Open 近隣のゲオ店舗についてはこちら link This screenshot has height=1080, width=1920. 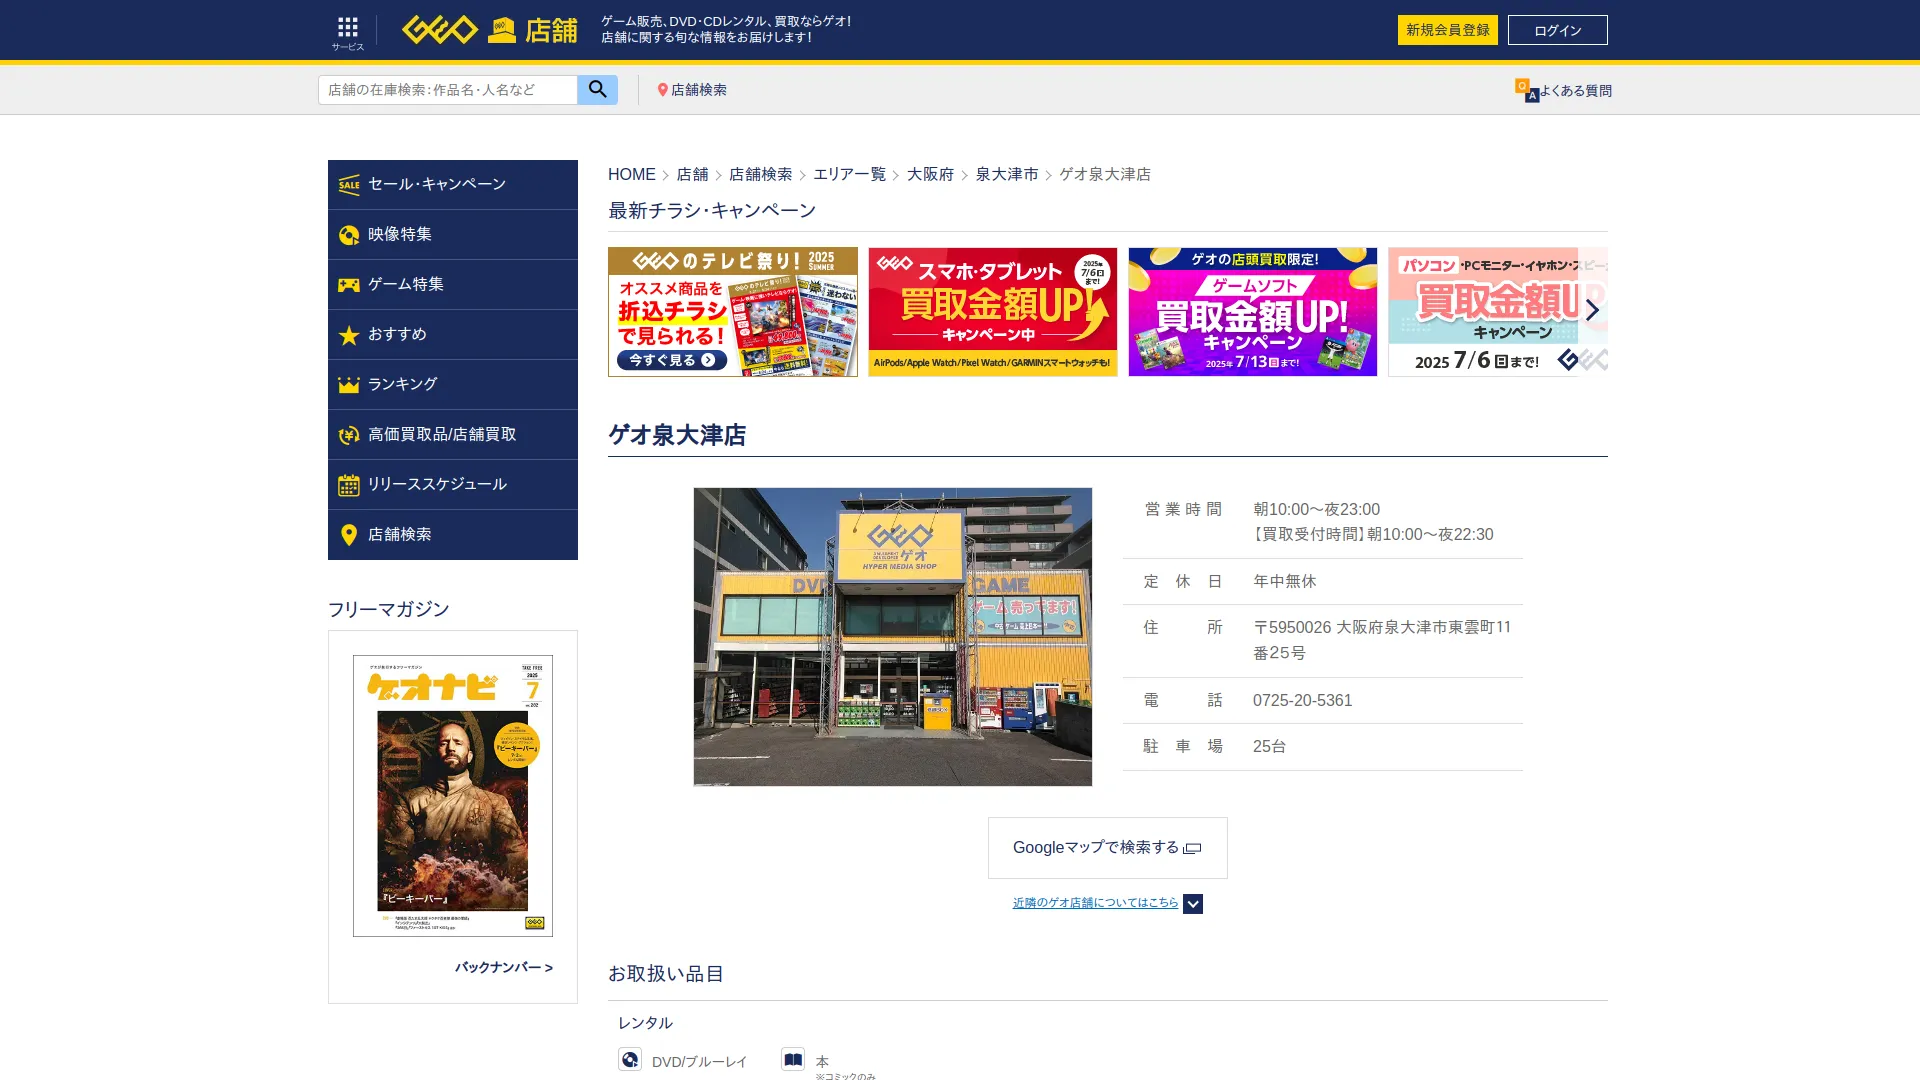click(1095, 903)
